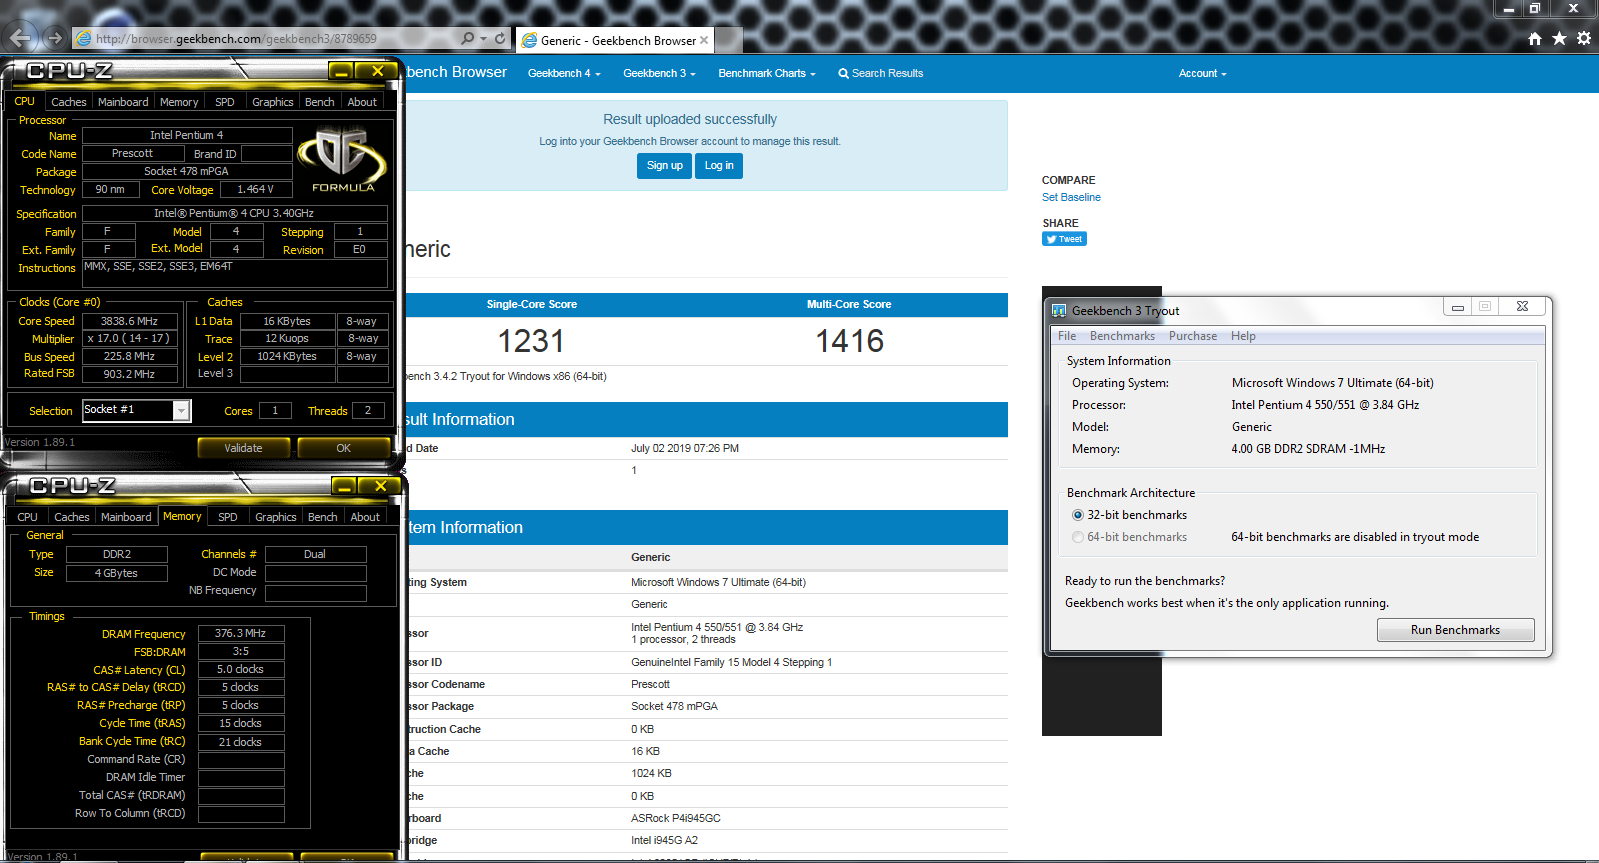
Task: Click the Set Baseline link
Action: [x=1071, y=198]
